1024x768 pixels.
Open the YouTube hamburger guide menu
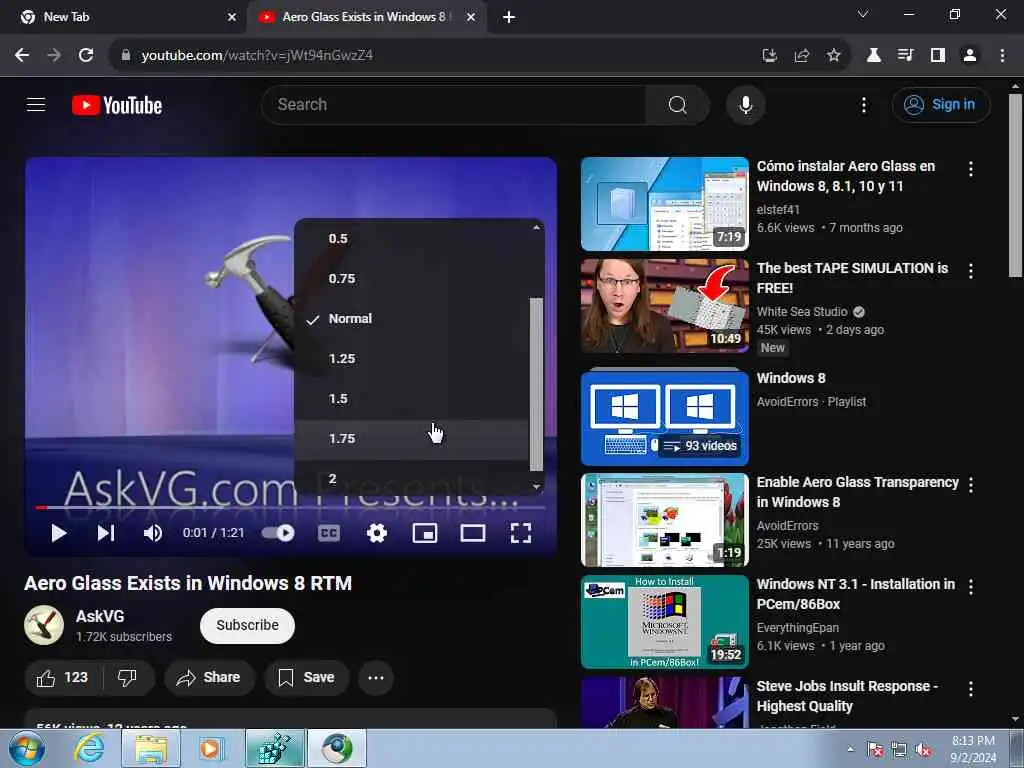coord(36,104)
